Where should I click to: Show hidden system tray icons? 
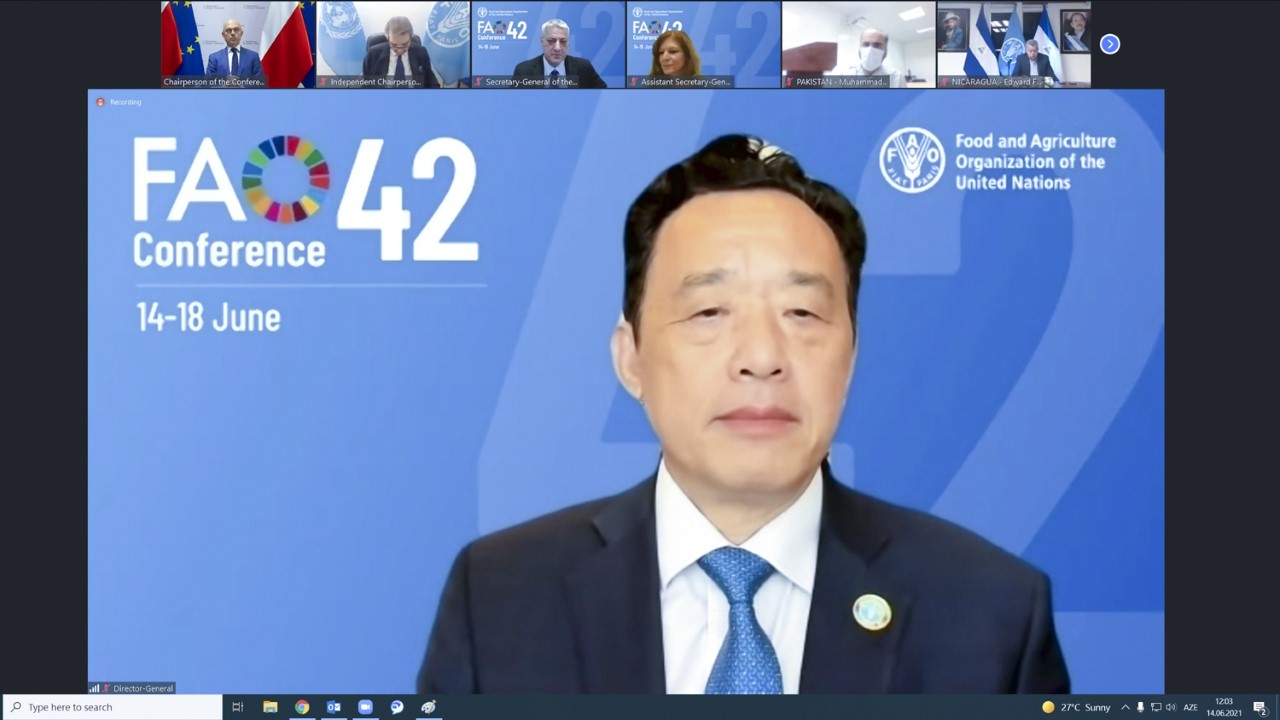[1125, 707]
